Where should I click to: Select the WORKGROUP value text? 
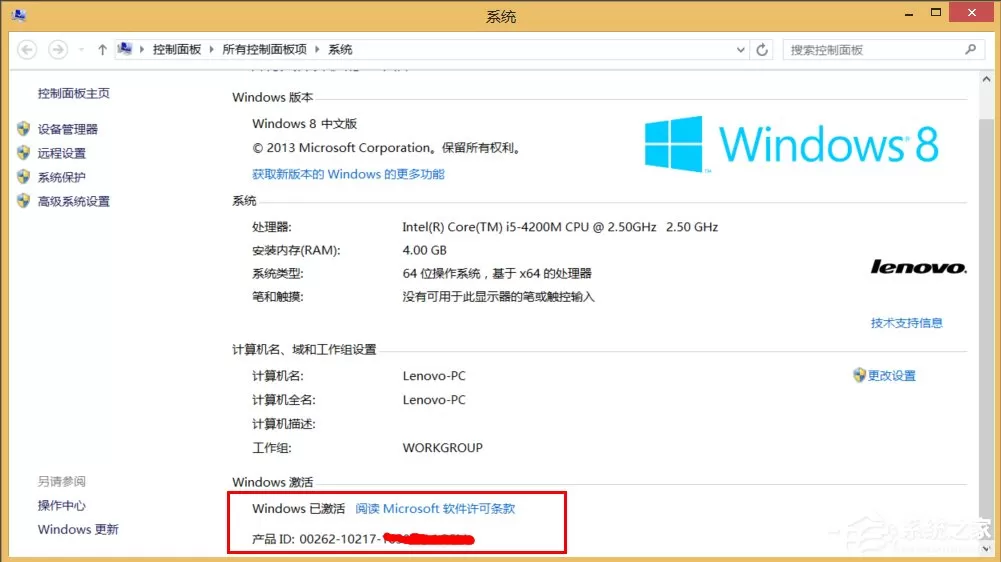coord(442,448)
